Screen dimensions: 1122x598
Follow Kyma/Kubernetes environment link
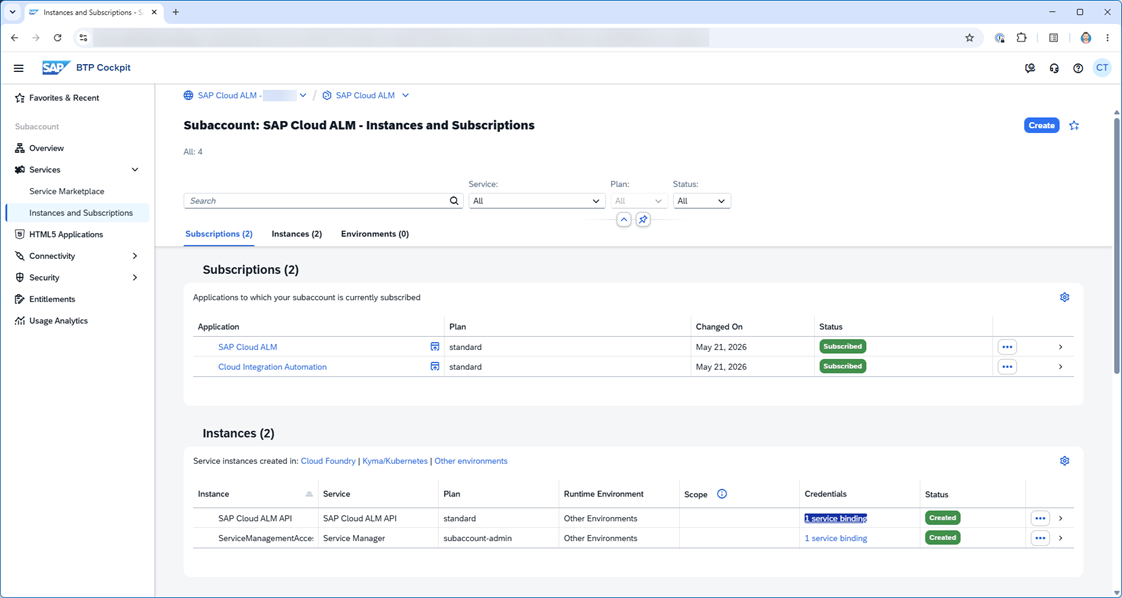pos(395,461)
